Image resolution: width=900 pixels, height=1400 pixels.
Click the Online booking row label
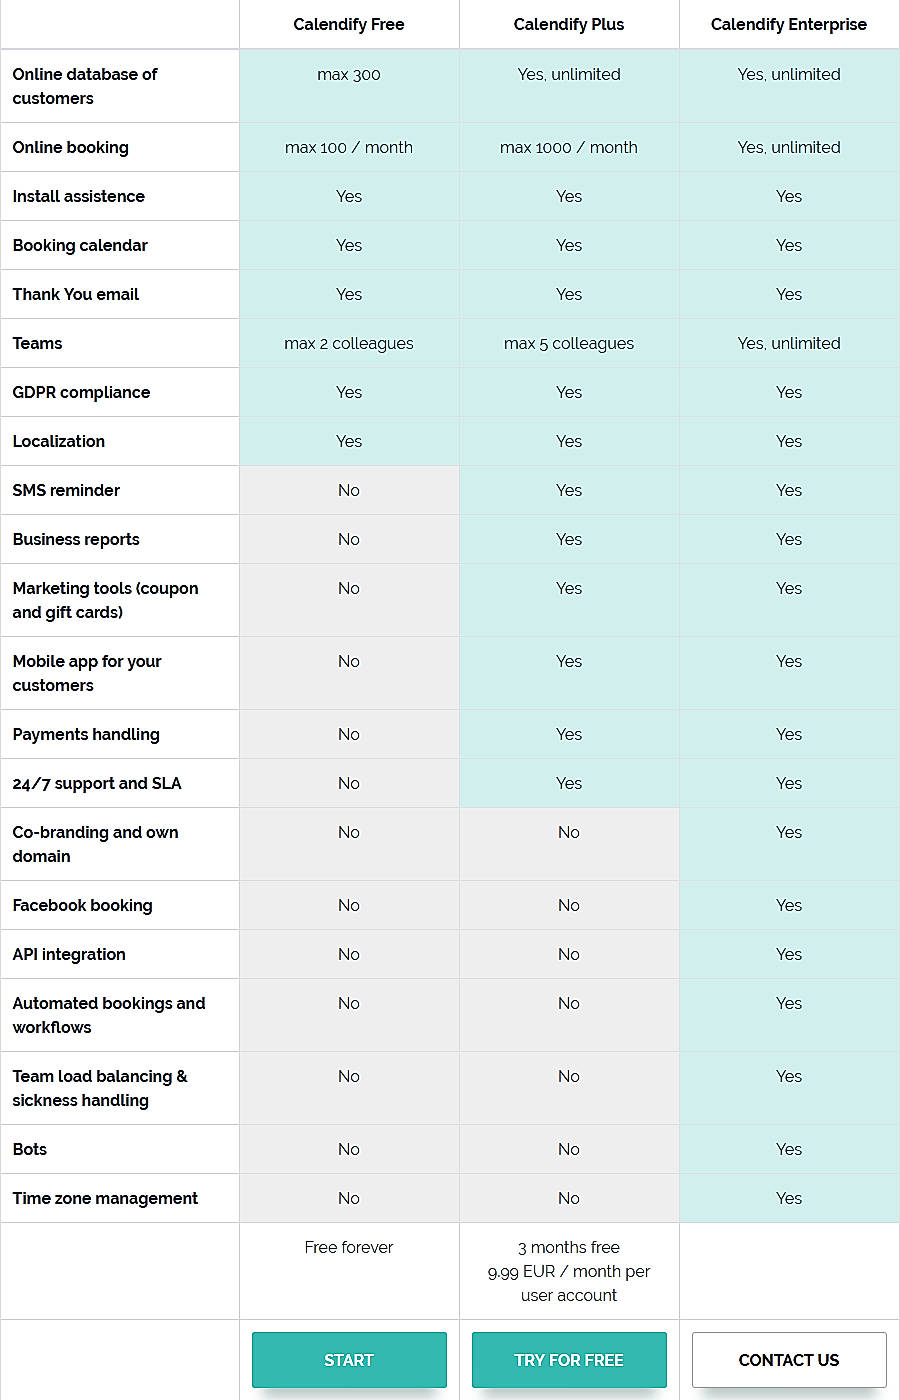[70, 147]
